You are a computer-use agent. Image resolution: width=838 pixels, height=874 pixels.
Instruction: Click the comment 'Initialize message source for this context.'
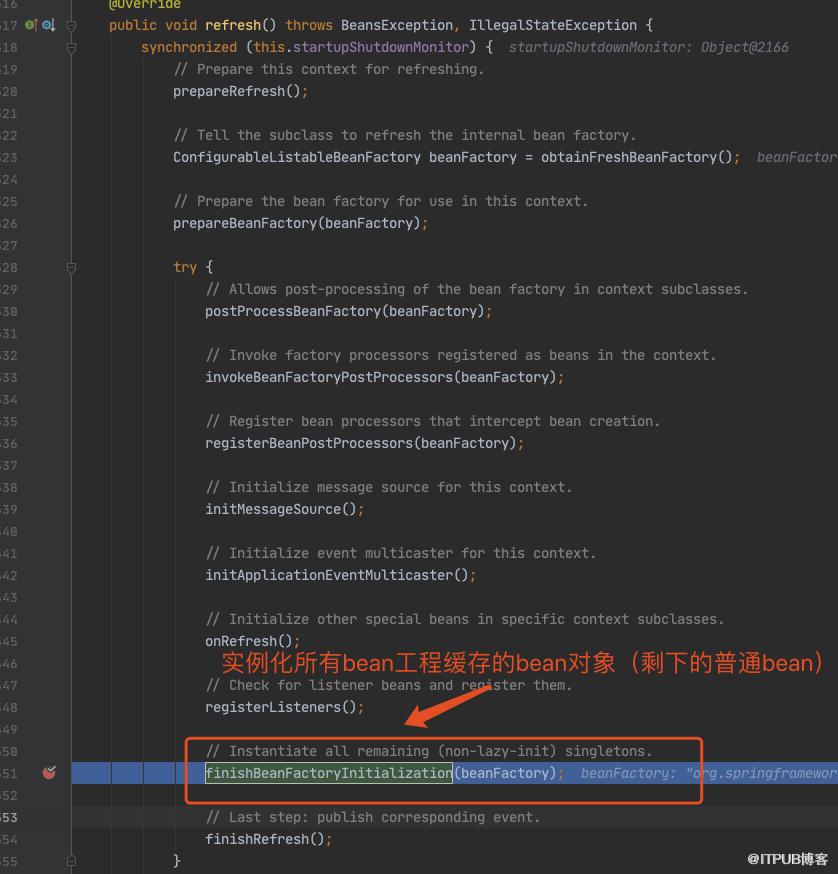389,487
